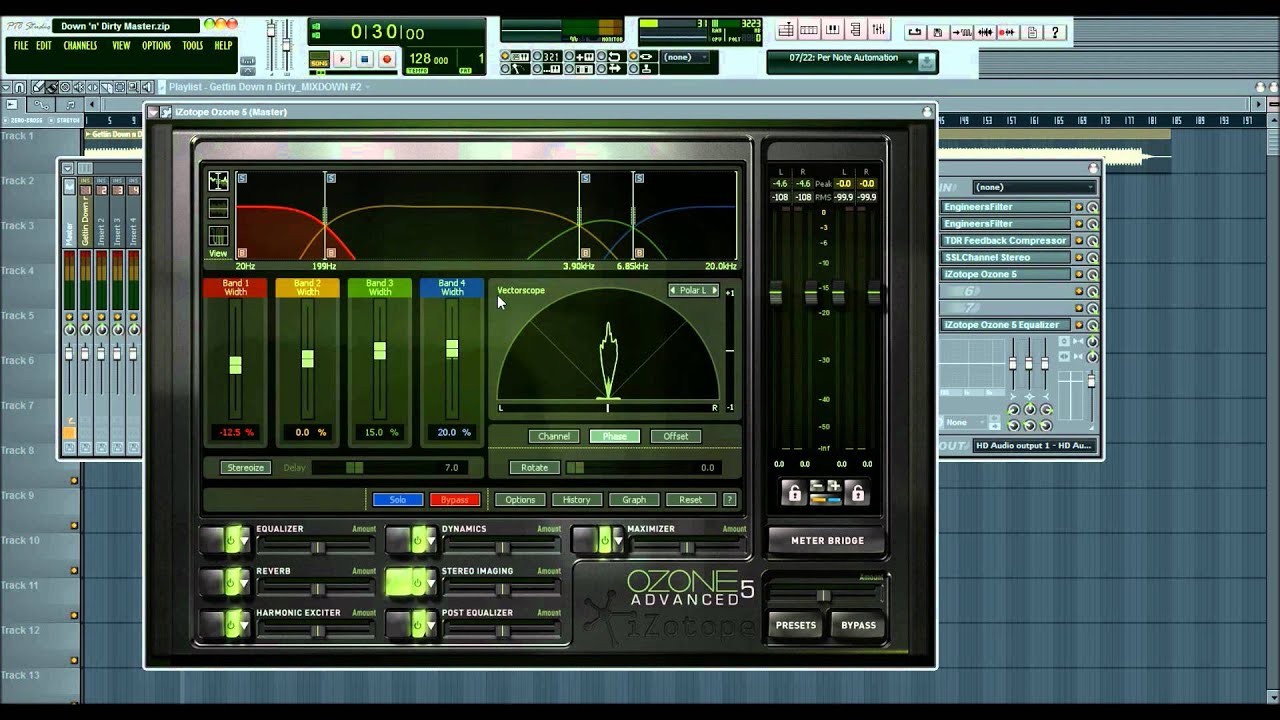
Task: Expand the Dynamics module dropdown arrow
Action: pos(431,541)
